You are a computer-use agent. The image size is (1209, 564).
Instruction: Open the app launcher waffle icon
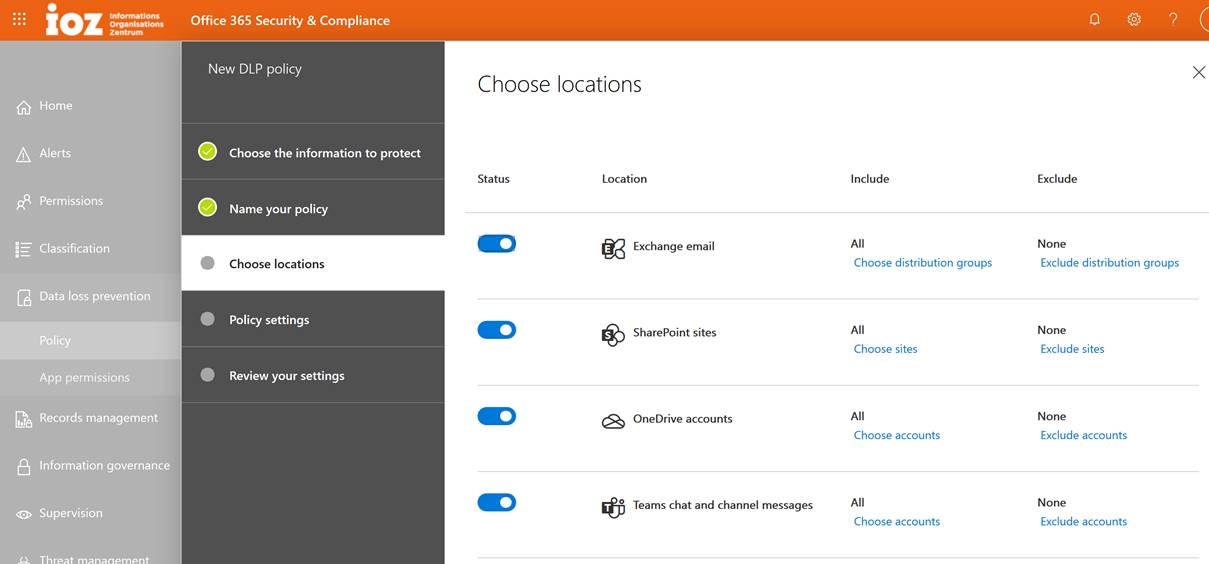point(19,19)
